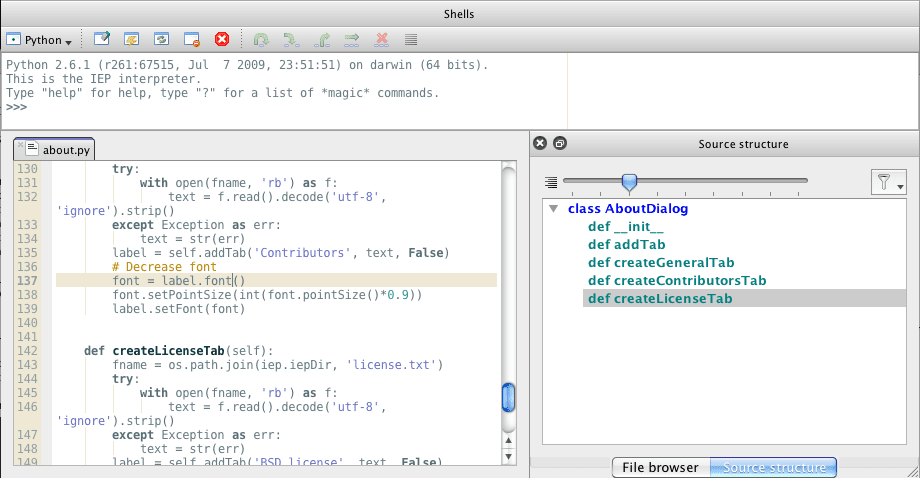
Task: Collapse the class AboutDialog tree node
Action: (553, 209)
